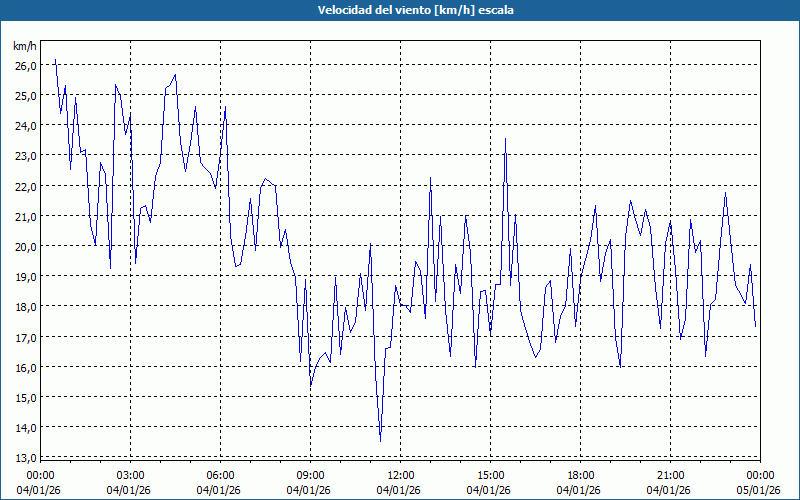The height and width of the screenshot is (500, 800).
Task: Click the 17,0 tick label on the Y axis
Action: (x=25, y=337)
